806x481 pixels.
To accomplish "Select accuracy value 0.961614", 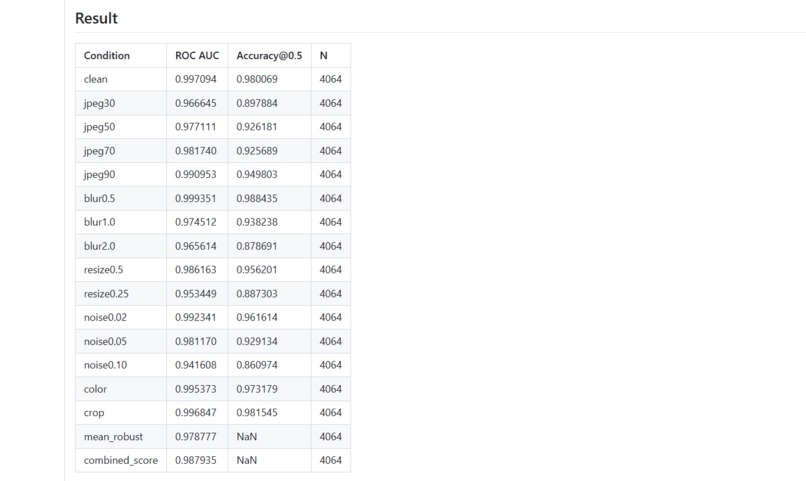I will [257, 318].
